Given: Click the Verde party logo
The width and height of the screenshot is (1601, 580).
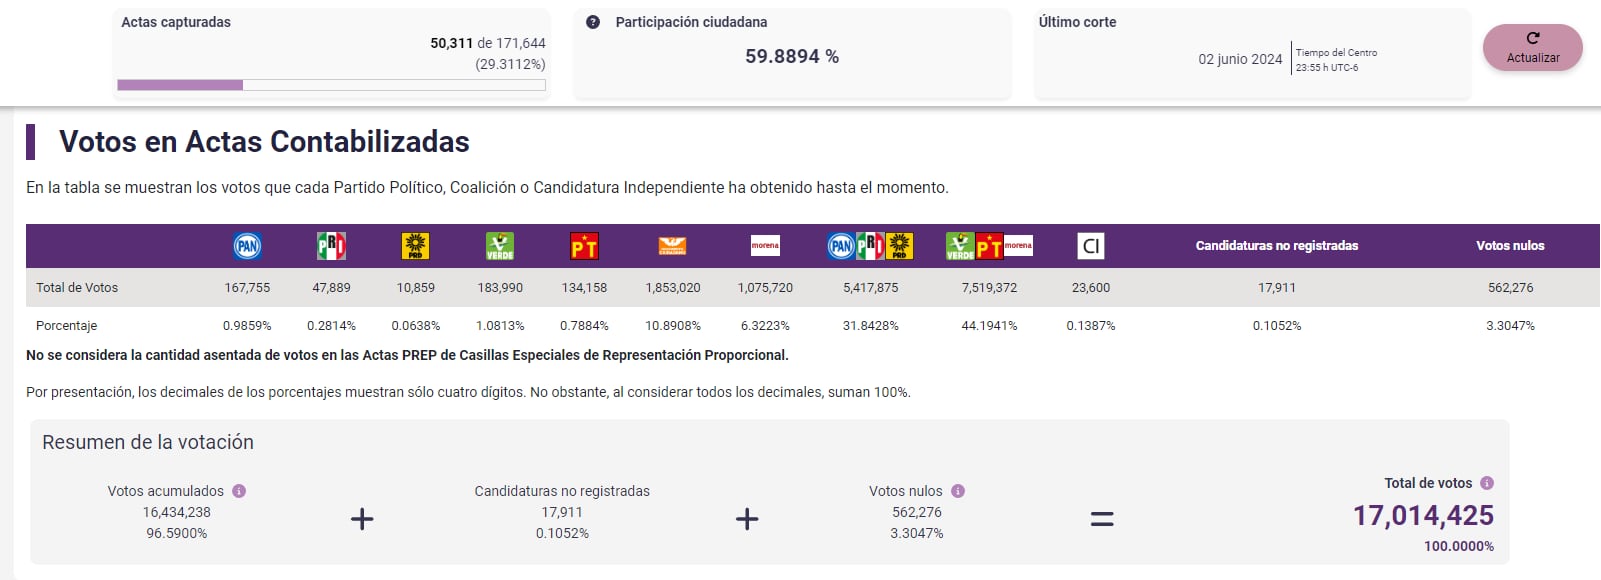Looking at the screenshot, I should 499,246.
